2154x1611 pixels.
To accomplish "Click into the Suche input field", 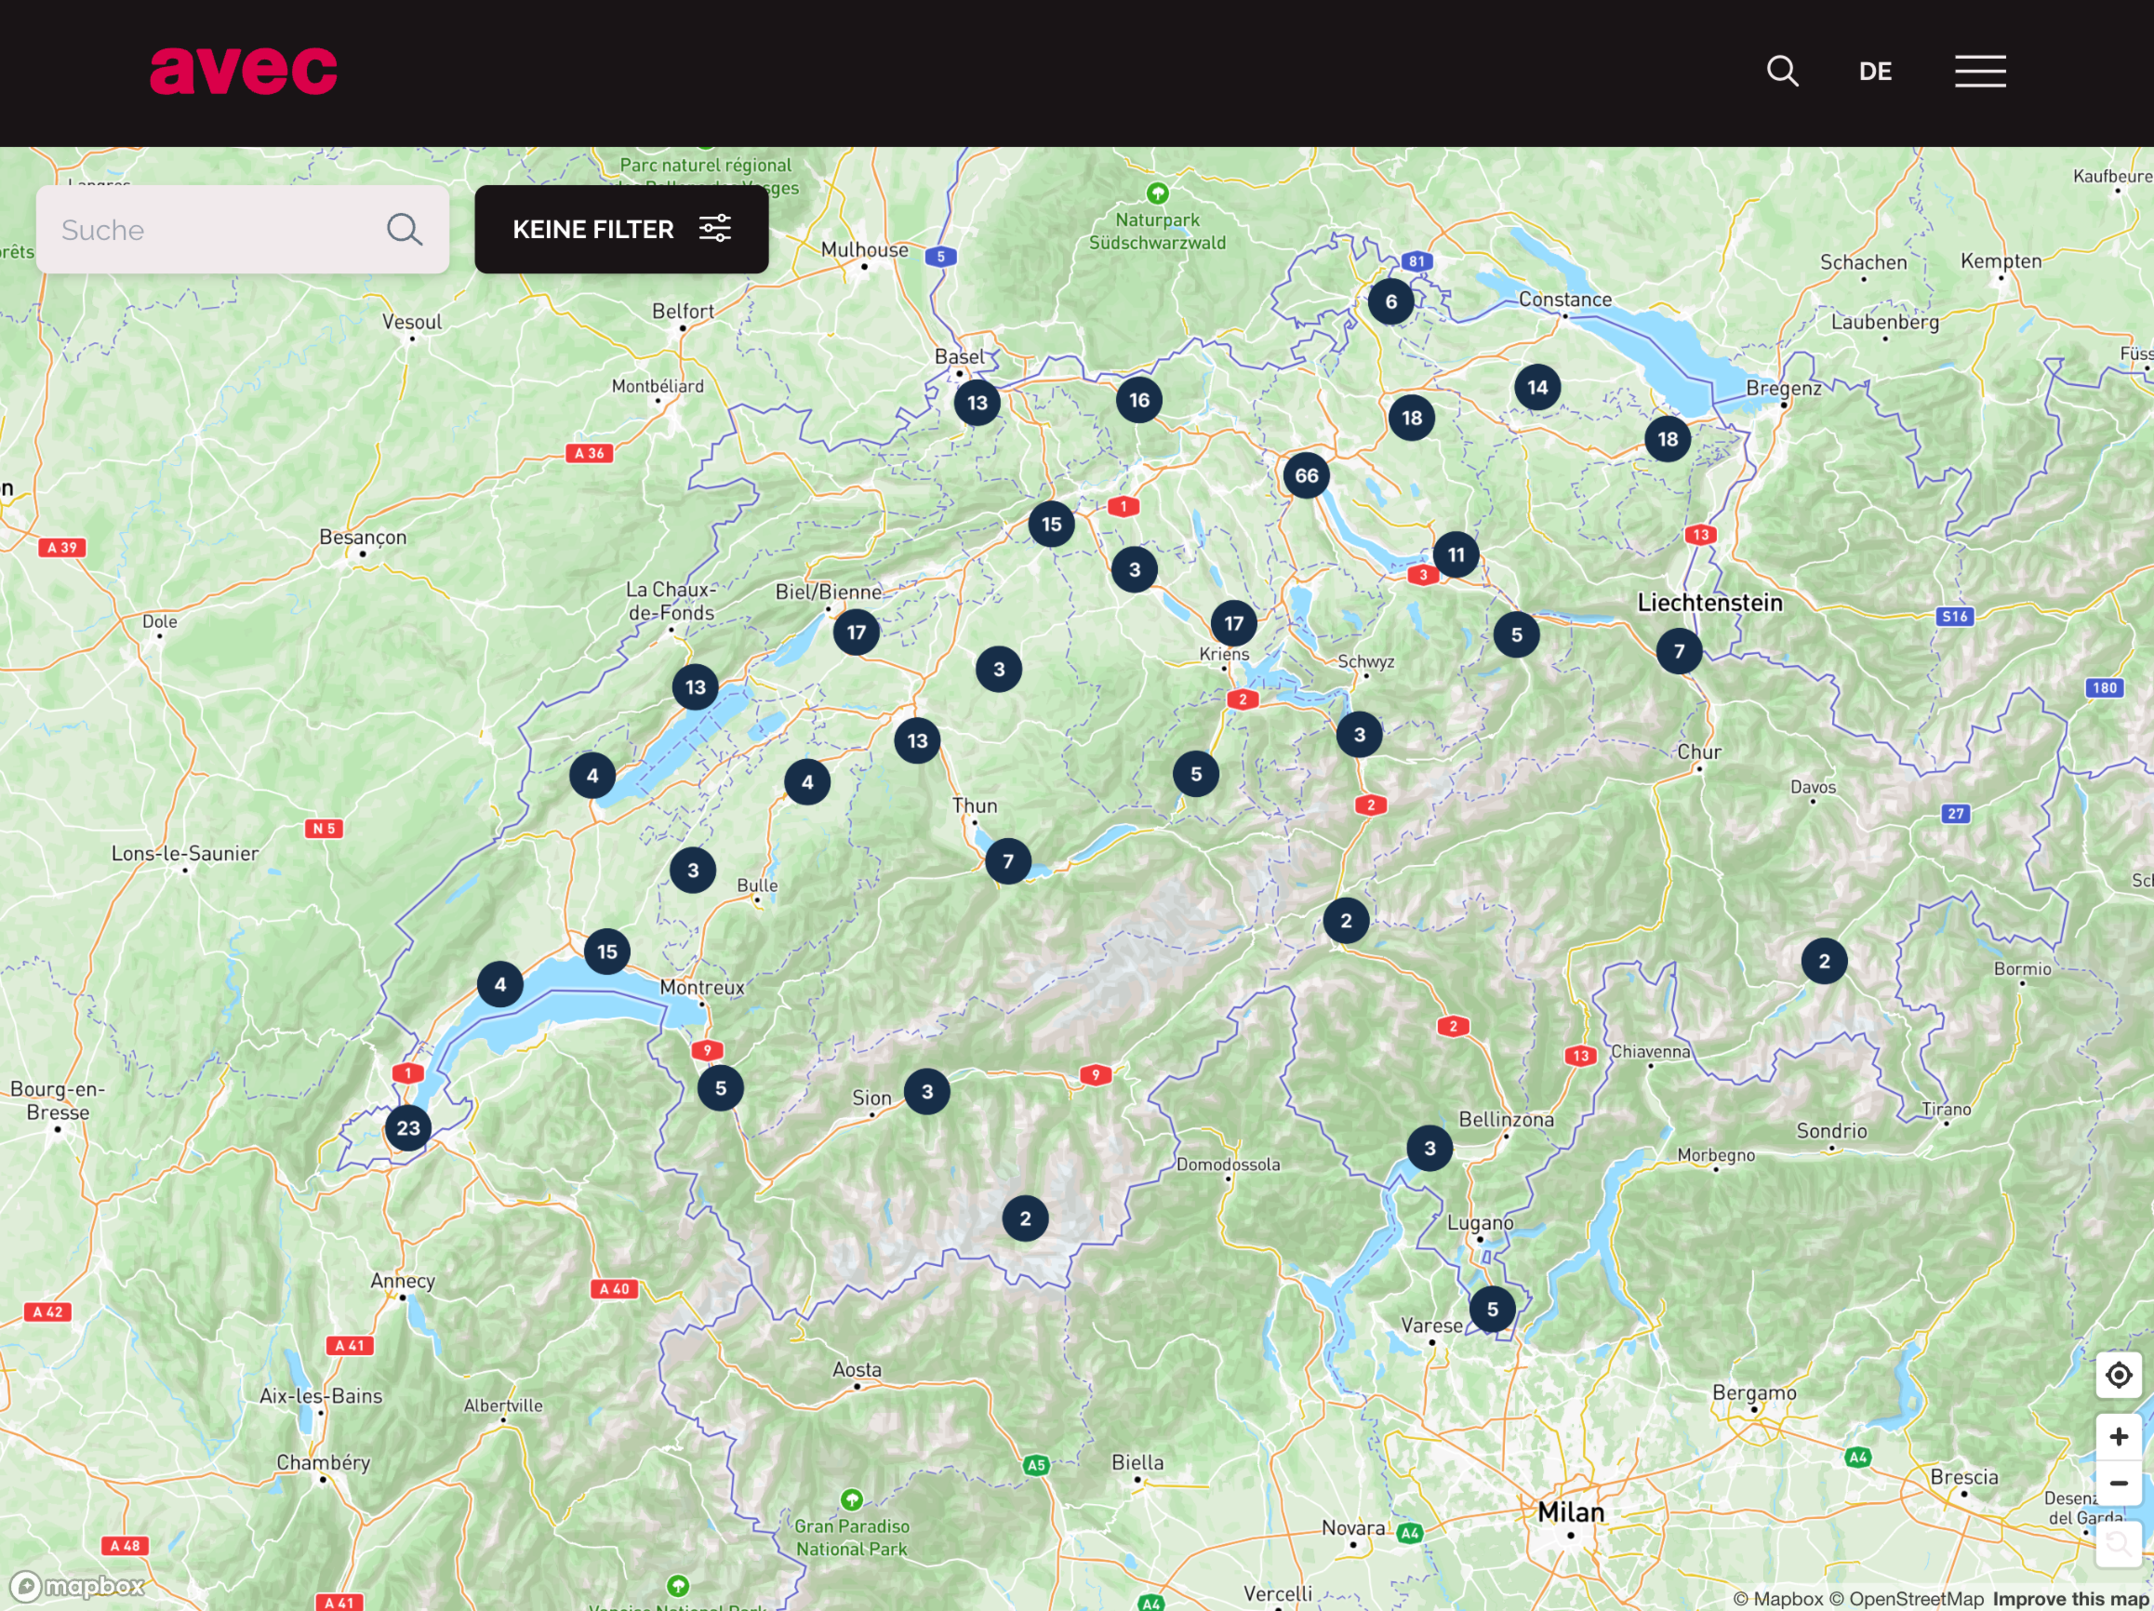I will [215, 230].
